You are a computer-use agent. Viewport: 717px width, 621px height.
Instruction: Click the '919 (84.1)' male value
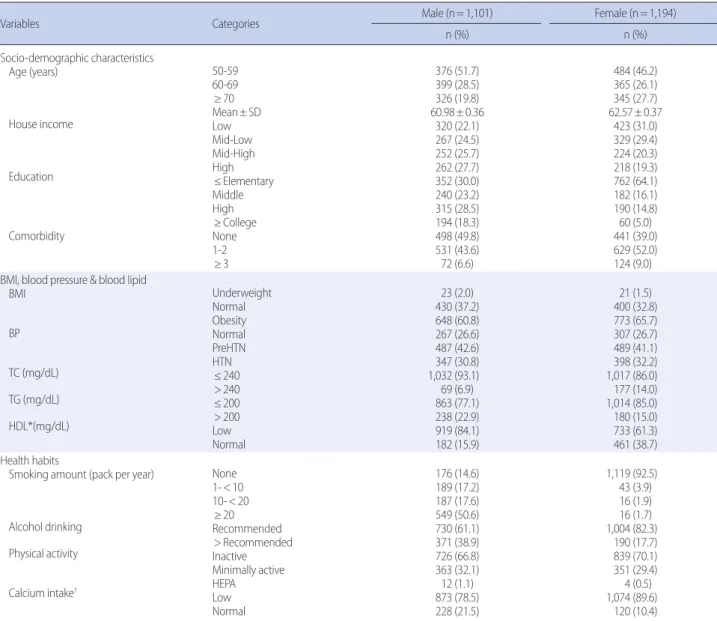click(x=457, y=431)
